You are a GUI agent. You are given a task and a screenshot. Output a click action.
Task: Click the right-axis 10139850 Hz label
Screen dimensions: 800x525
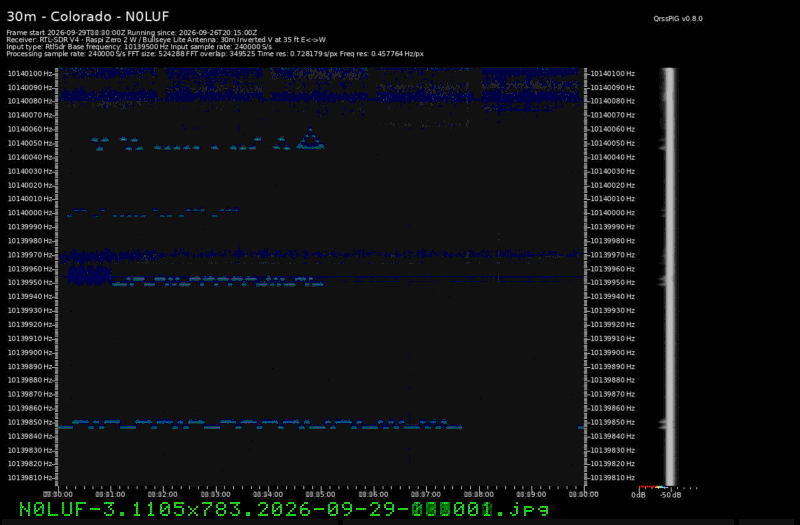click(x=613, y=422)
